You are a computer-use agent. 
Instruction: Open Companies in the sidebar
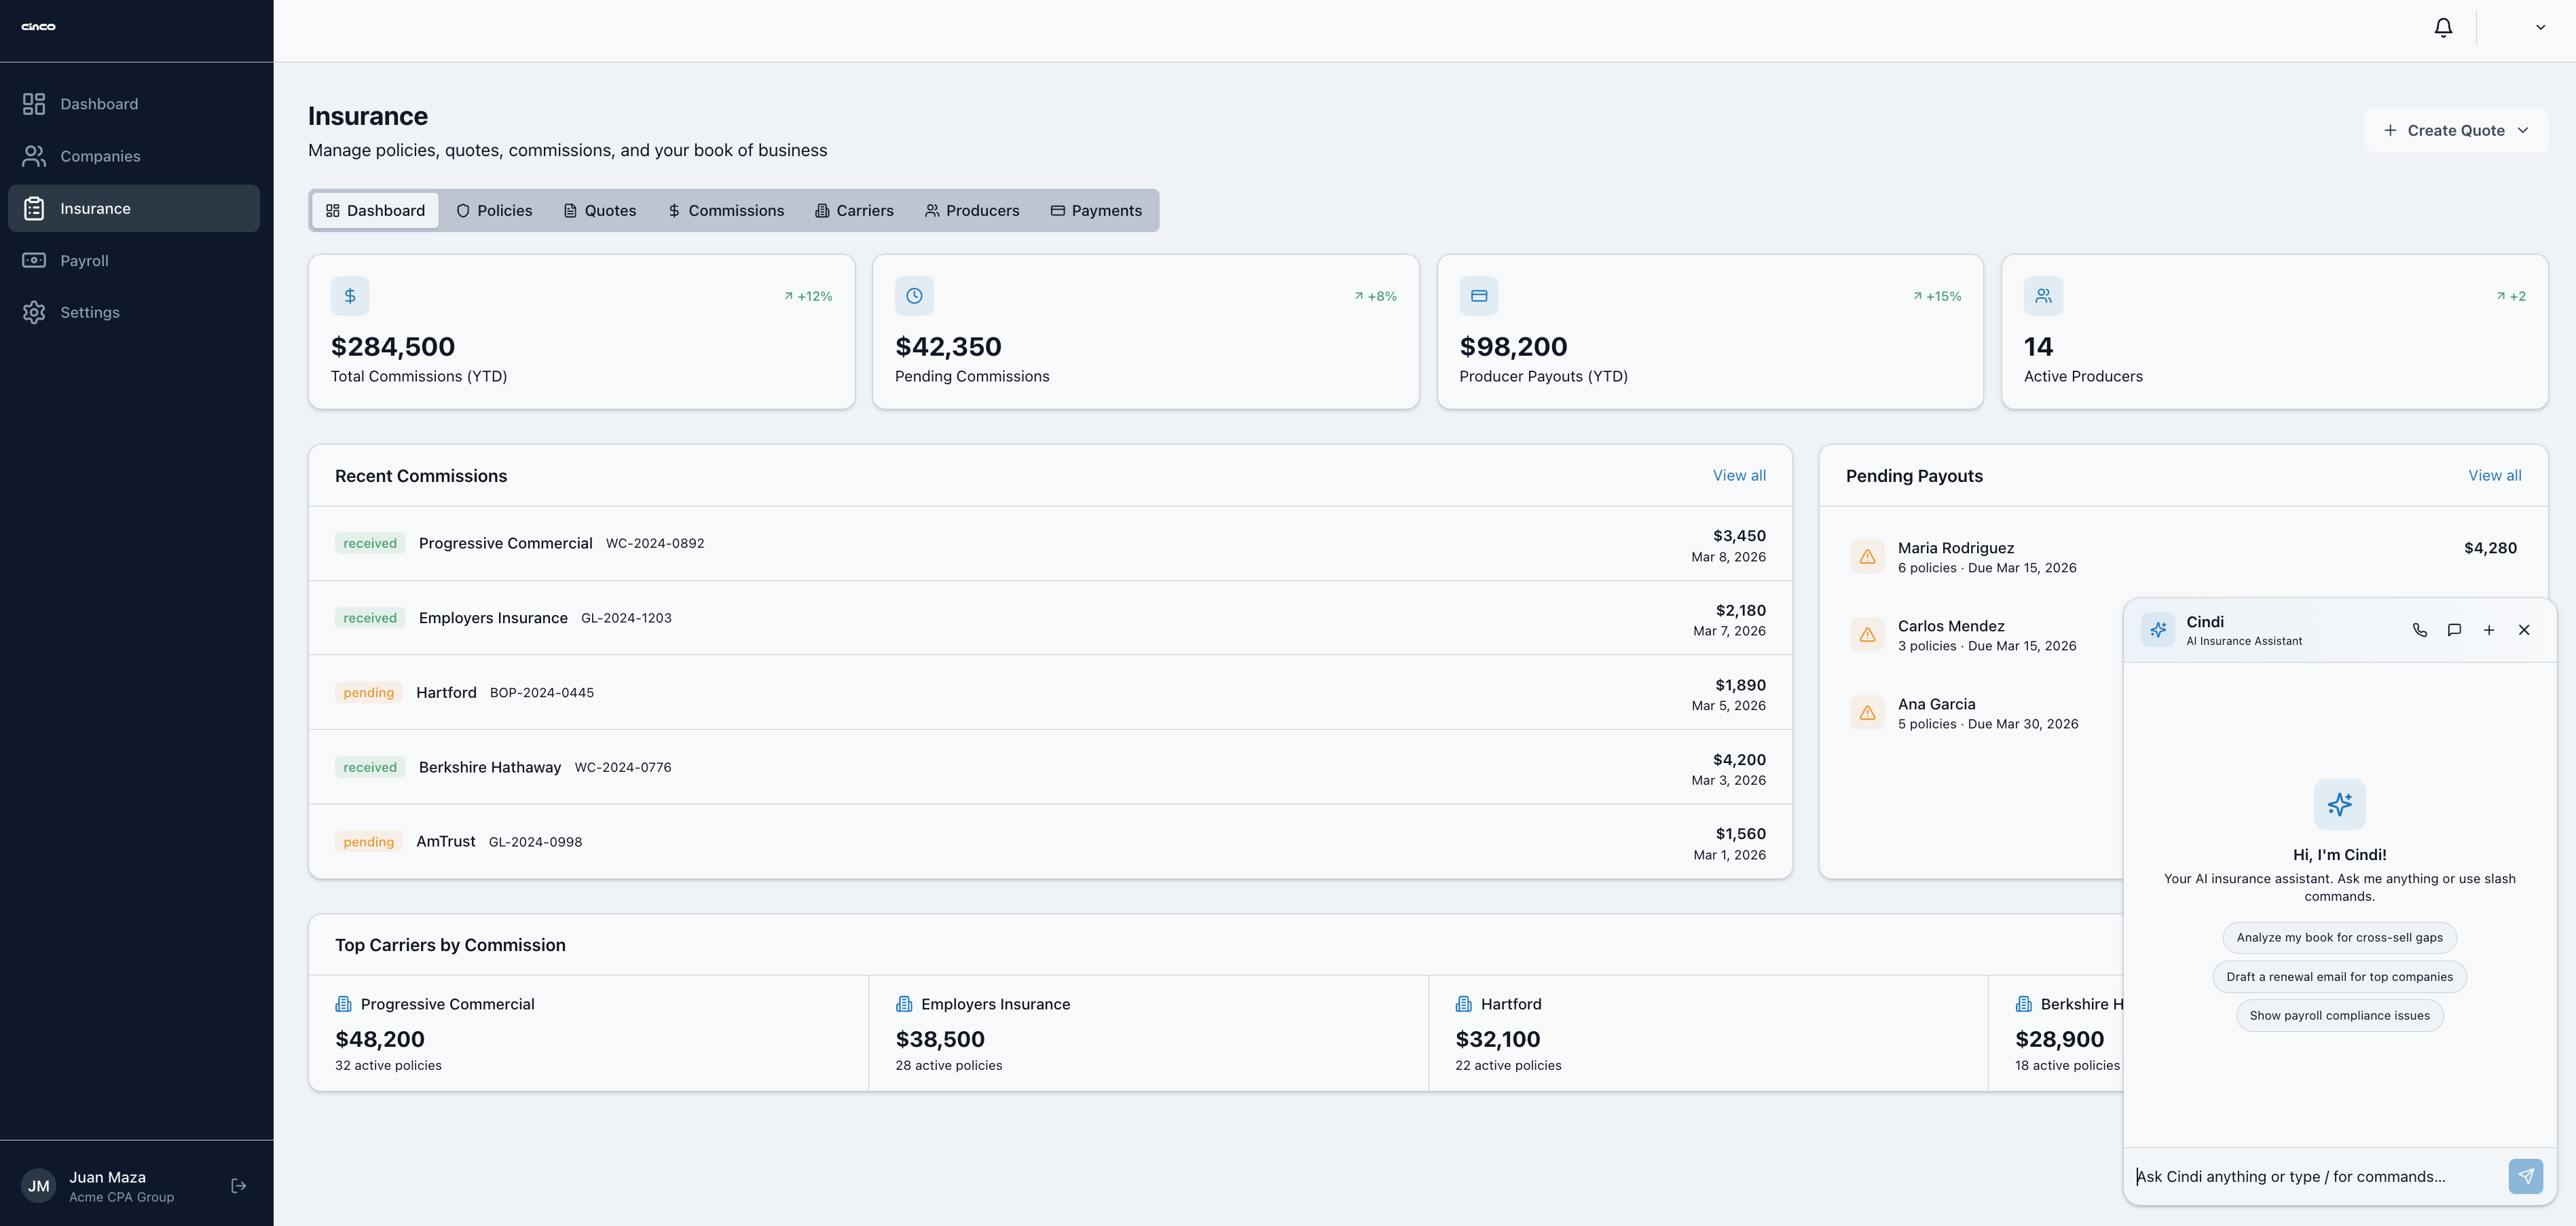pyautogui.click(x=134, y=156)
